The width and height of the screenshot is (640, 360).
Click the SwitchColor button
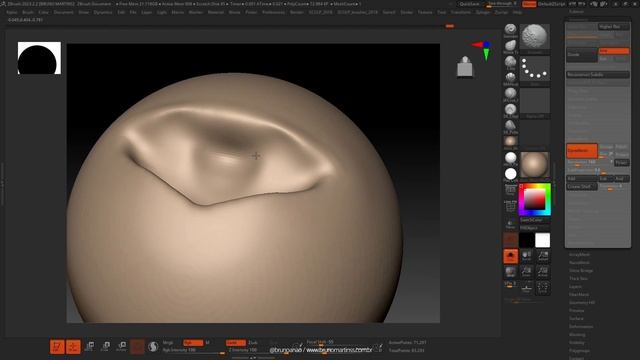[535, 220]
